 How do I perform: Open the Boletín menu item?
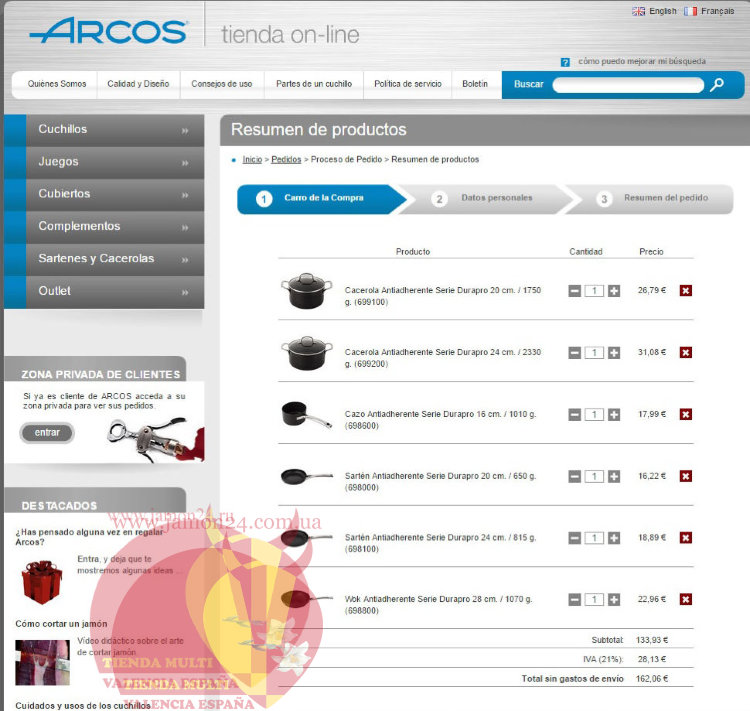475,84
